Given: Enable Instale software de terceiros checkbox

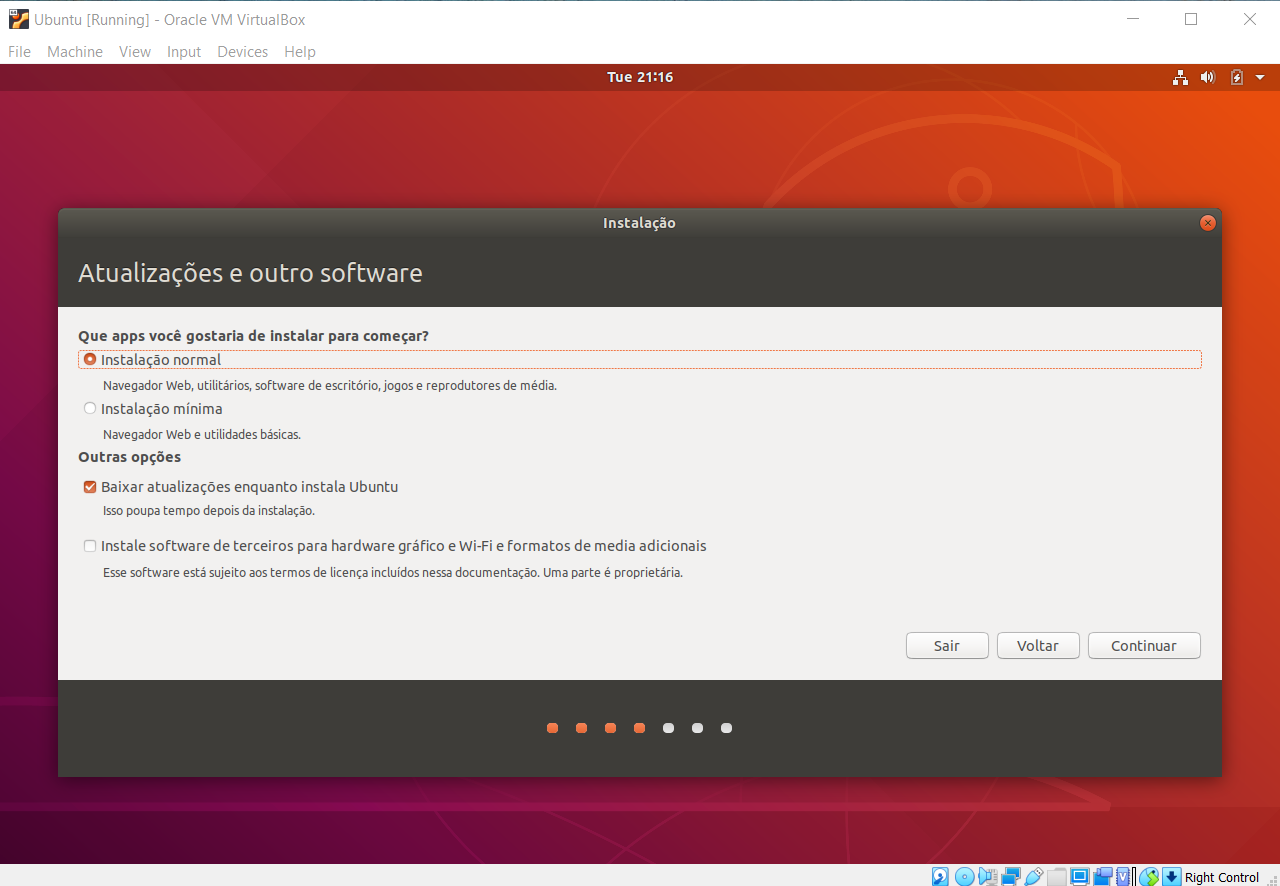Looking at the screenshot, I should click(x=90, y=546).
